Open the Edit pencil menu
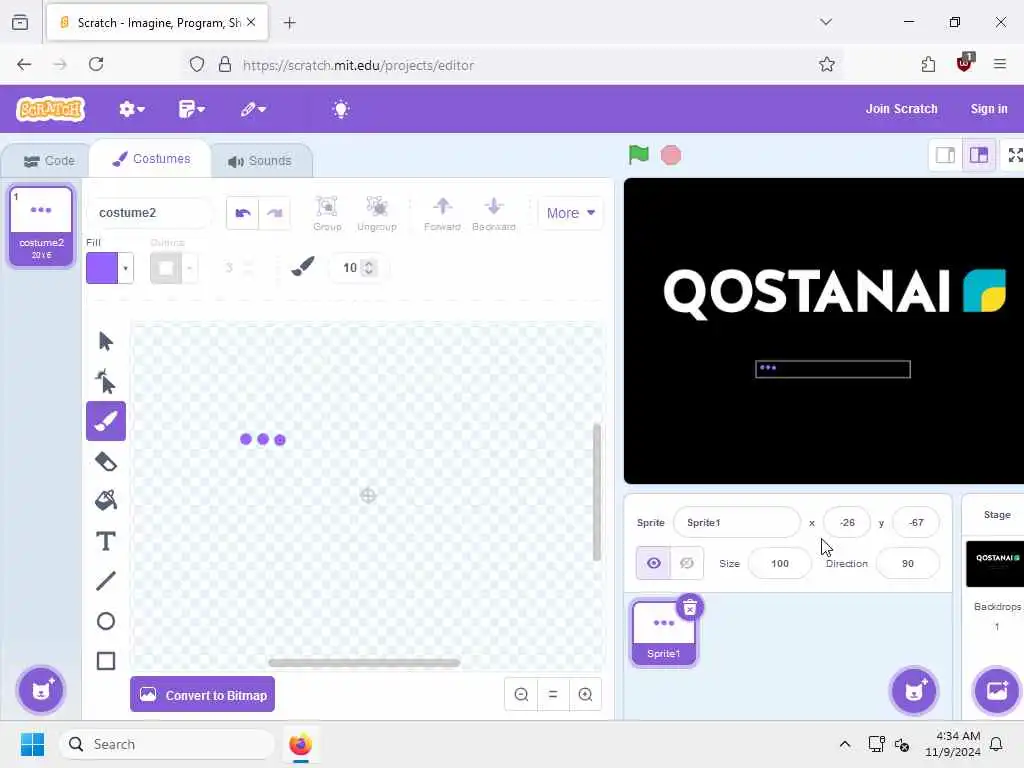The image size is (1024, 768). 252,109
